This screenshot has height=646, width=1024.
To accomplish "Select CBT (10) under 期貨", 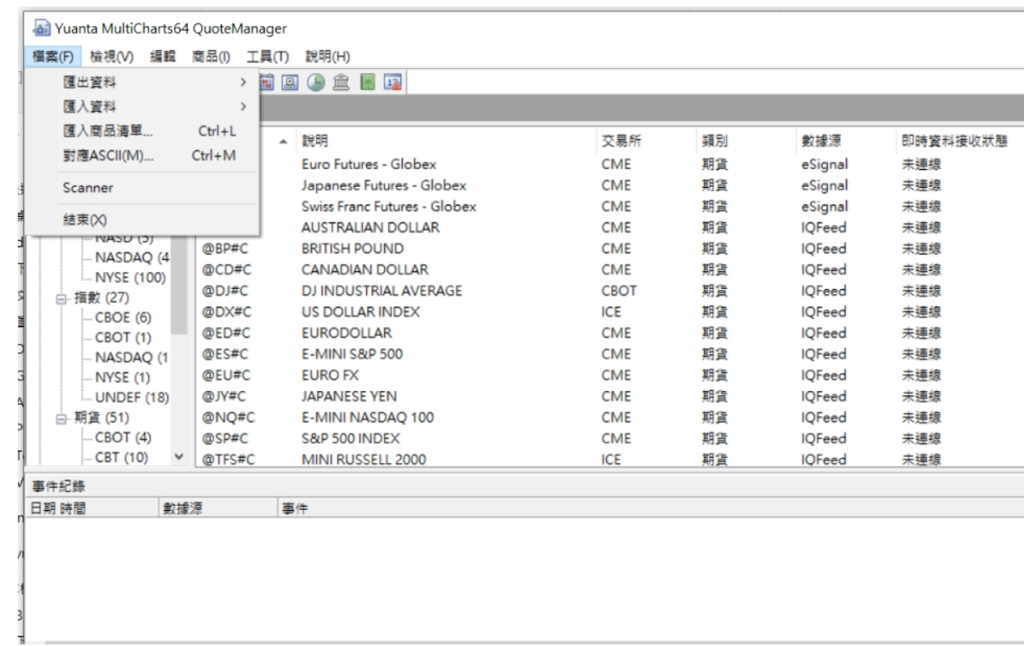I will tap(121, 457).
